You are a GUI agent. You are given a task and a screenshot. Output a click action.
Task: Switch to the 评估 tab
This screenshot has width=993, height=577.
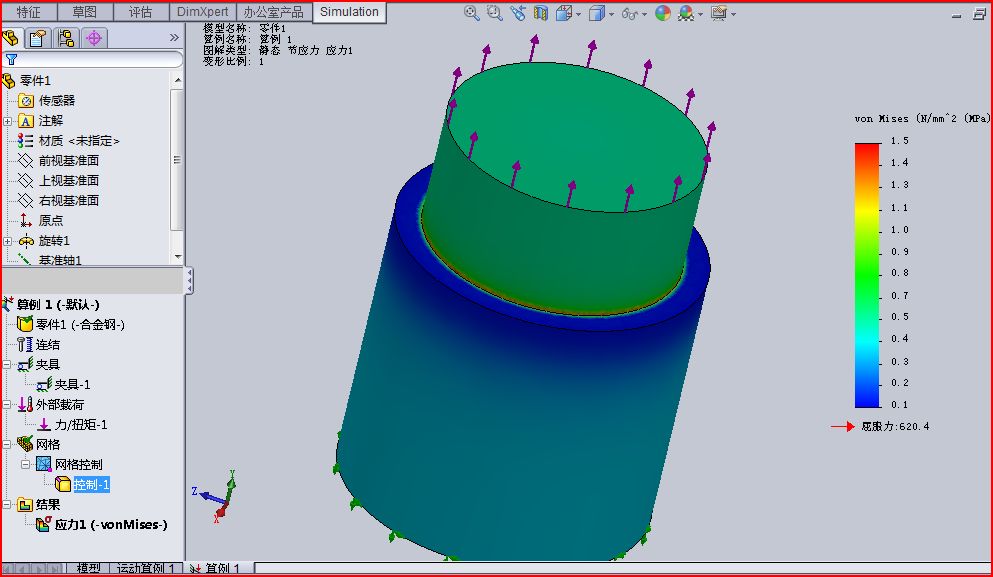pos(141,12)
